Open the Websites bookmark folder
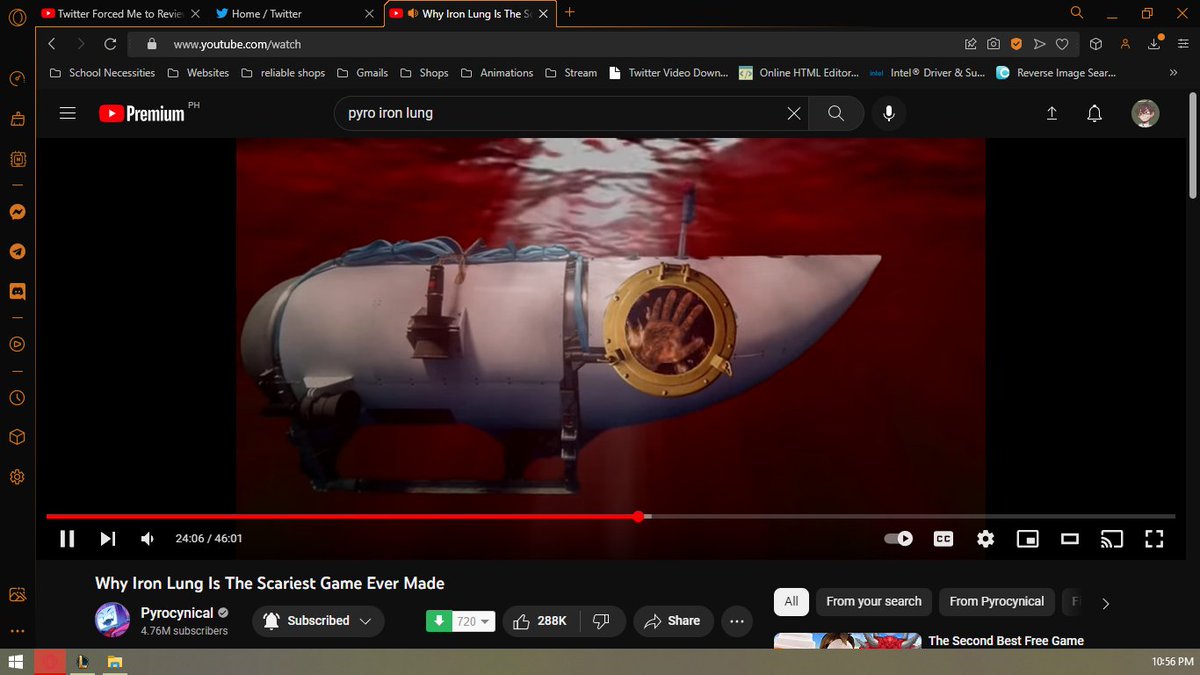Screen dimensions: 1200x675 (198, 73)
